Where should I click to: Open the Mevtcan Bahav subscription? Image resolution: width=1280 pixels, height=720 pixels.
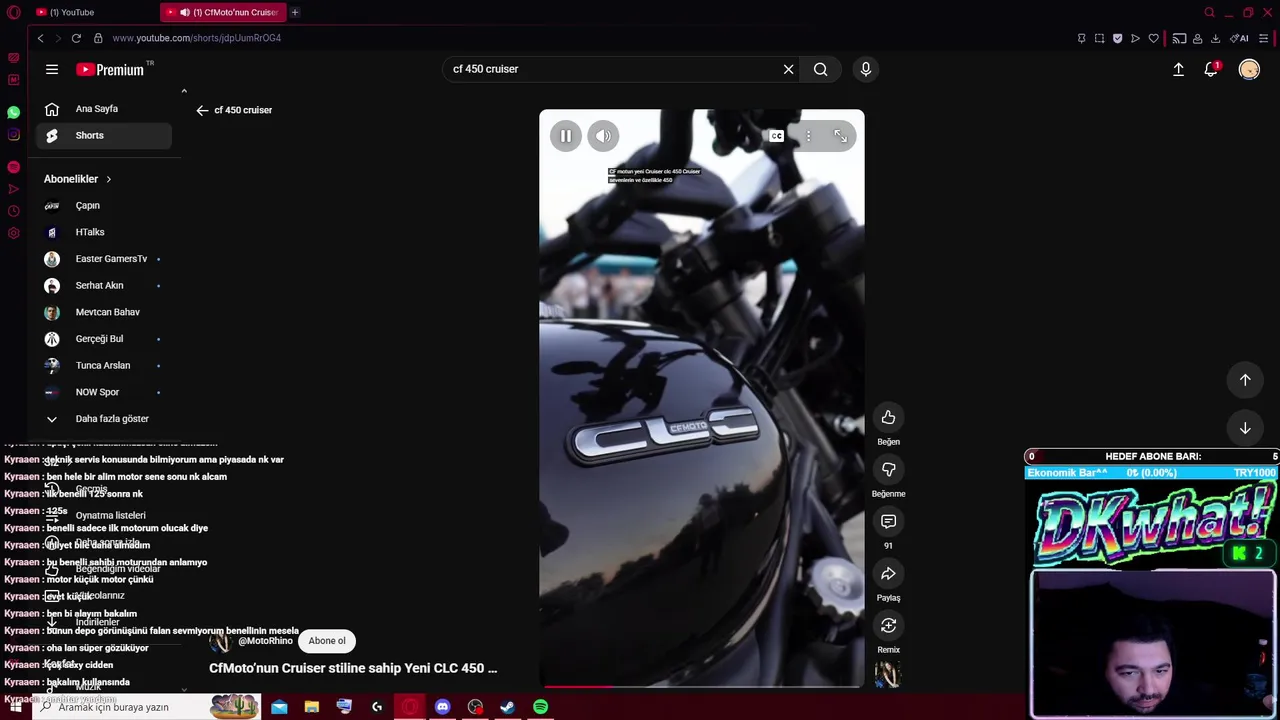click(x=104, y=312)
